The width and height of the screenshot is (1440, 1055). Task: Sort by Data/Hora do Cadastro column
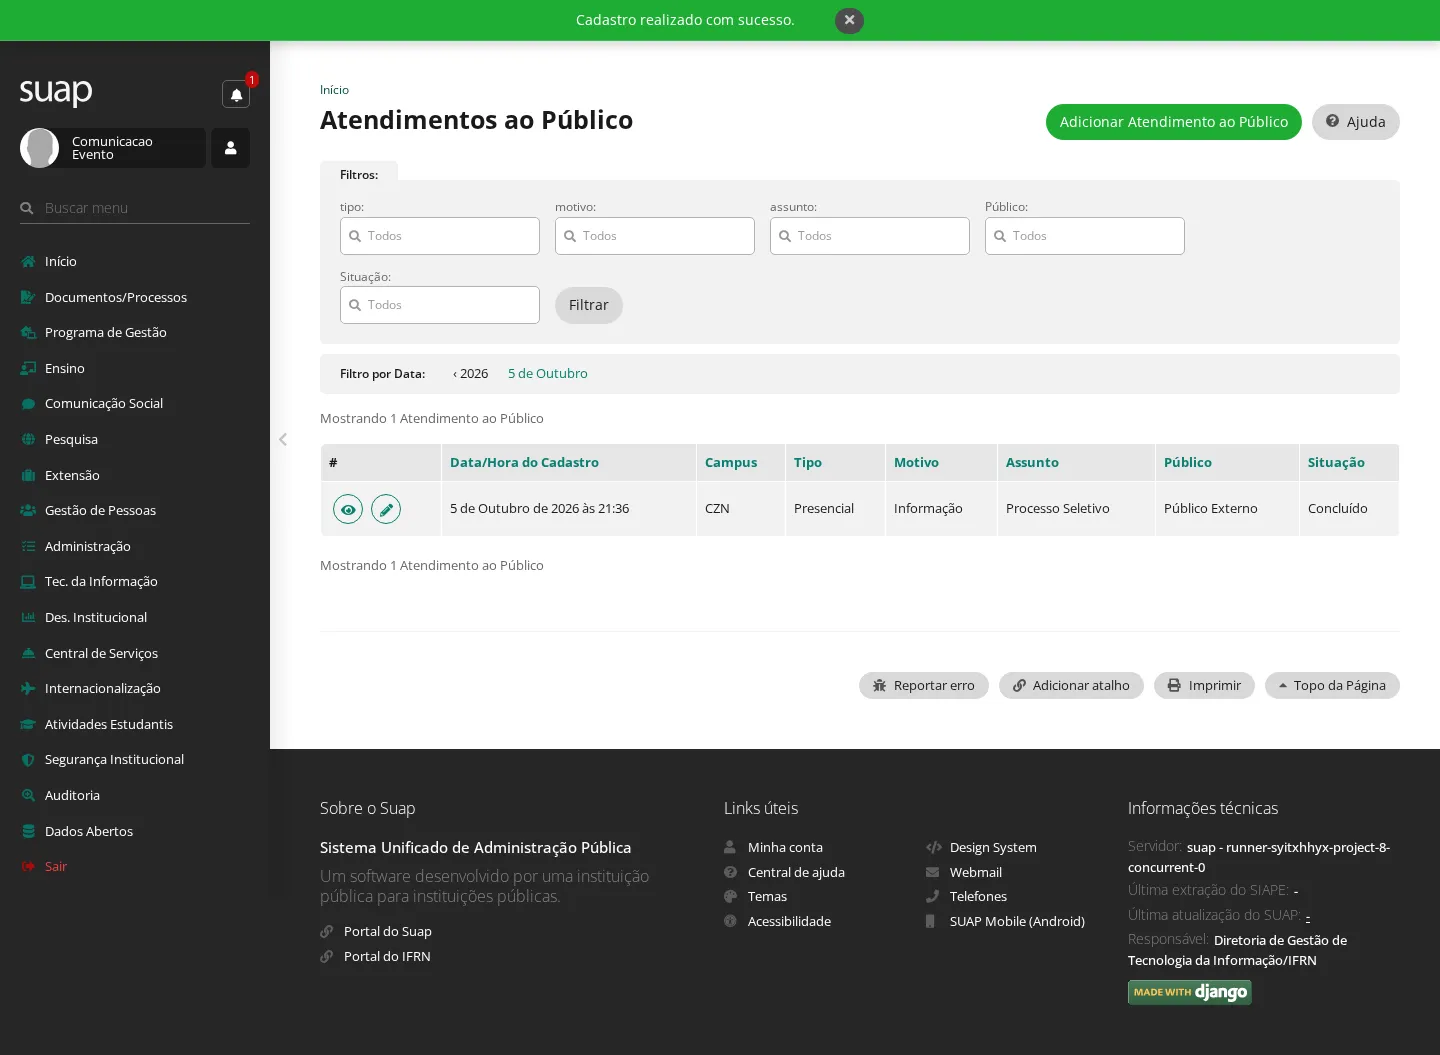pyautogui.click(x=524, y=462)
